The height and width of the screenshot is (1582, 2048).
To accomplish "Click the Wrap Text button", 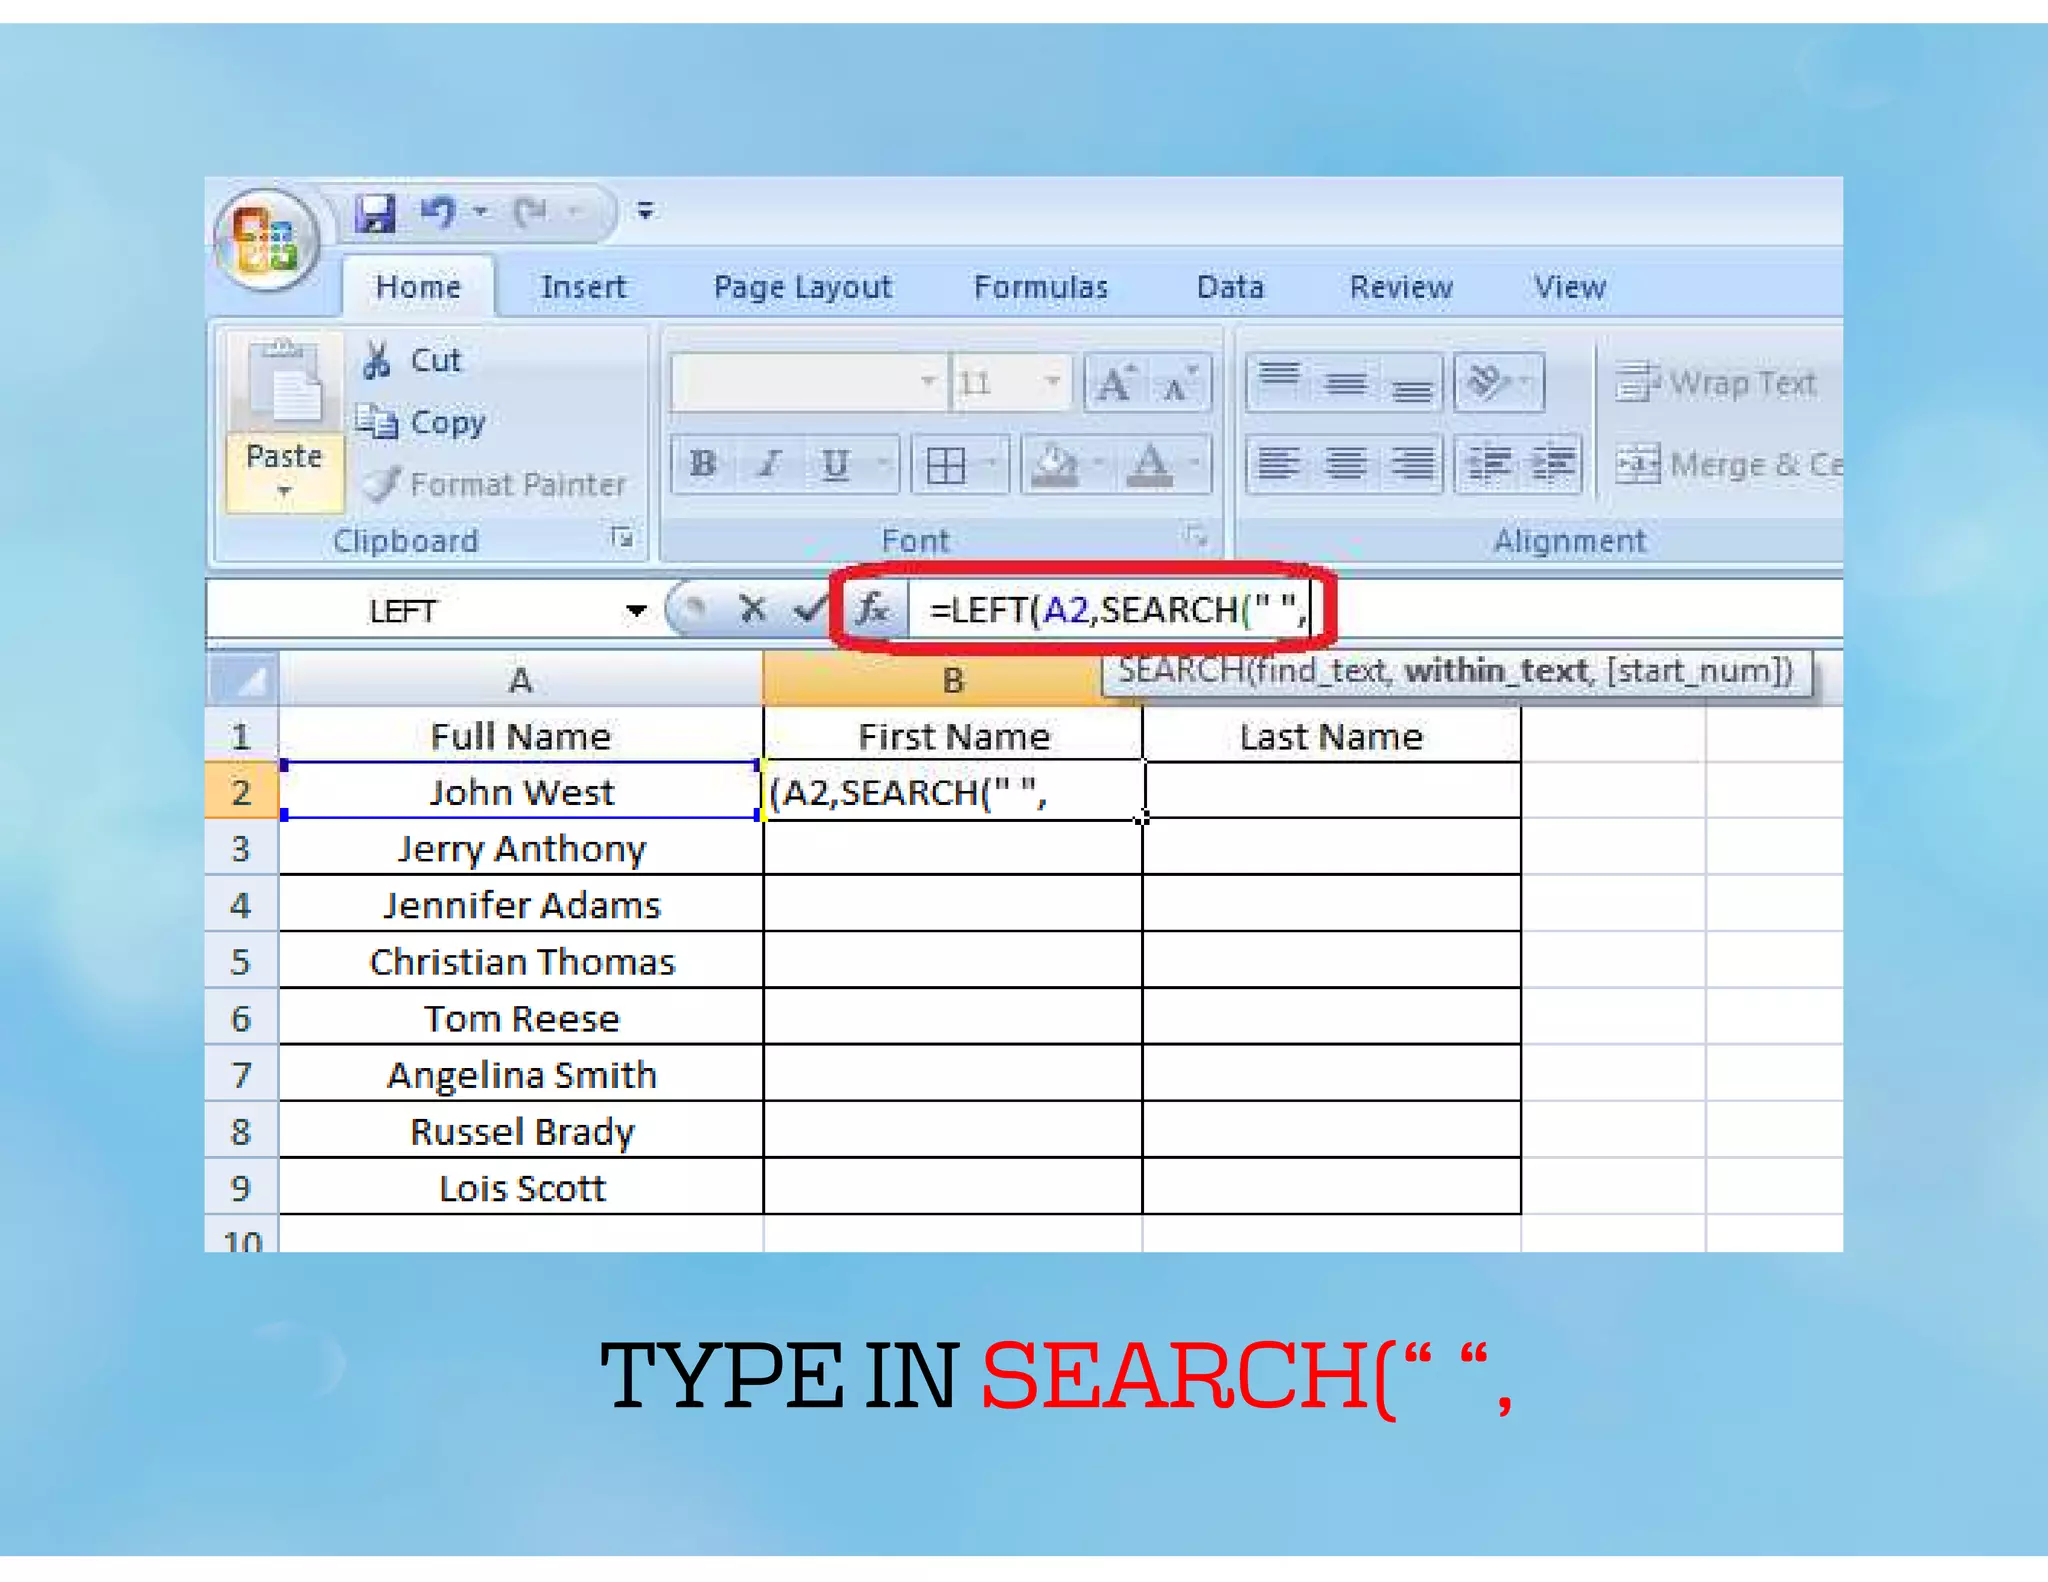I will 1716,383.
